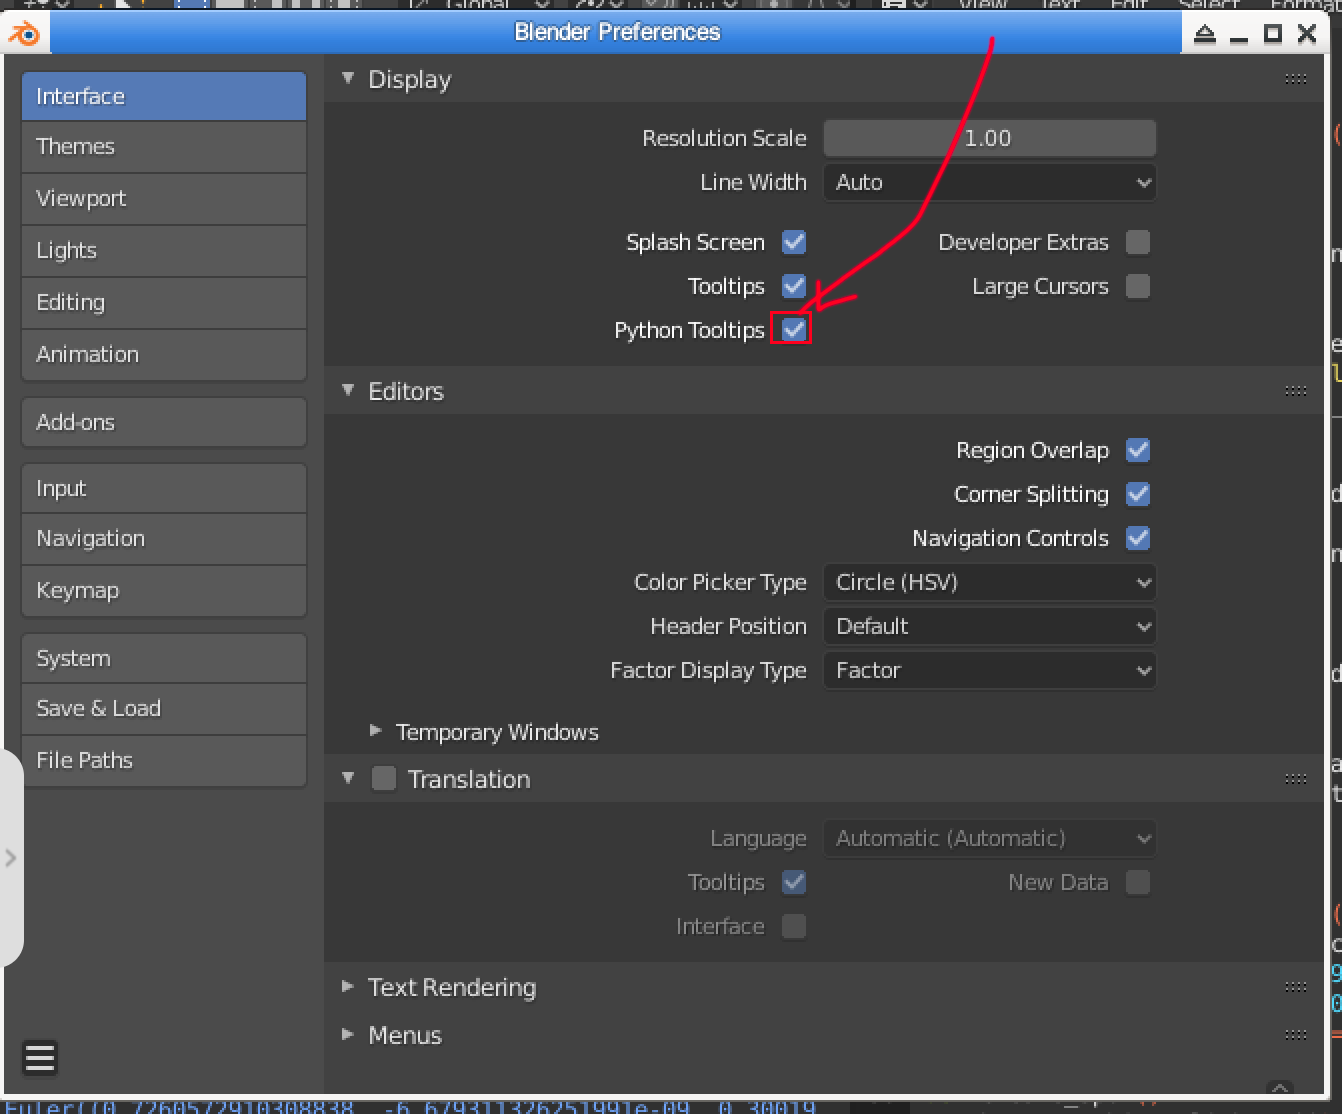Toggle the Splash Screen checkbox
This screenshot has height=1114, width=1342.
(x=794, y=242)
